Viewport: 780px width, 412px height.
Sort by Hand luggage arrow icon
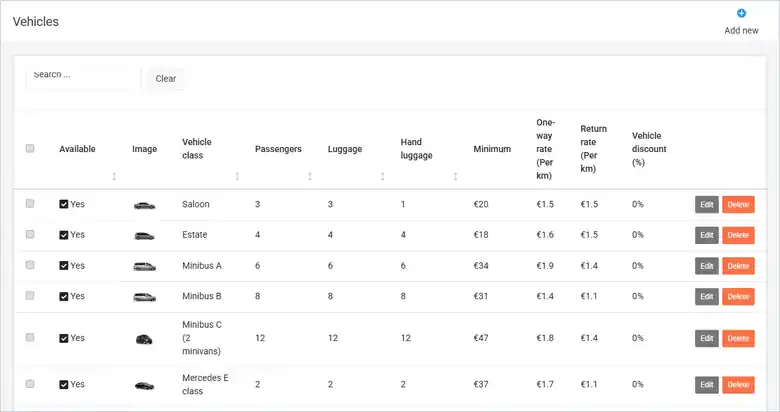[x=455, y=176]
